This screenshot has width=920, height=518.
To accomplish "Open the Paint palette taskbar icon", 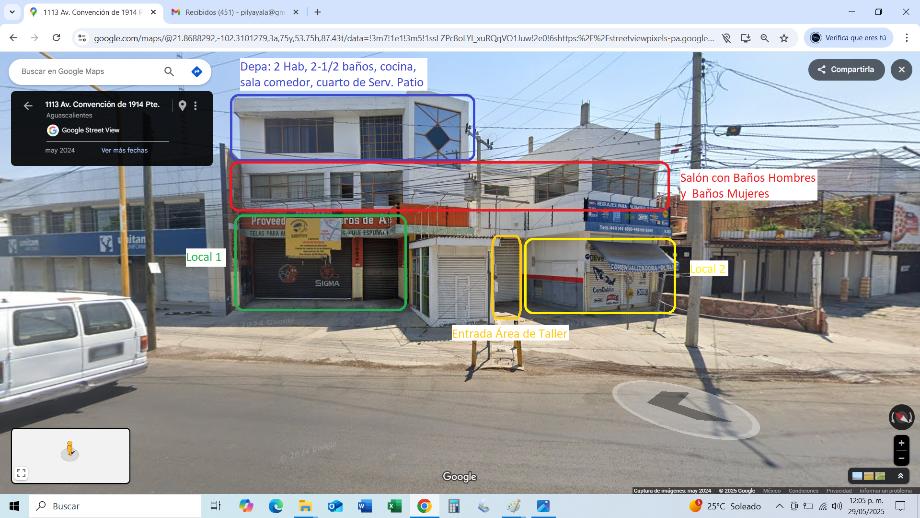I will click(513, 506).
